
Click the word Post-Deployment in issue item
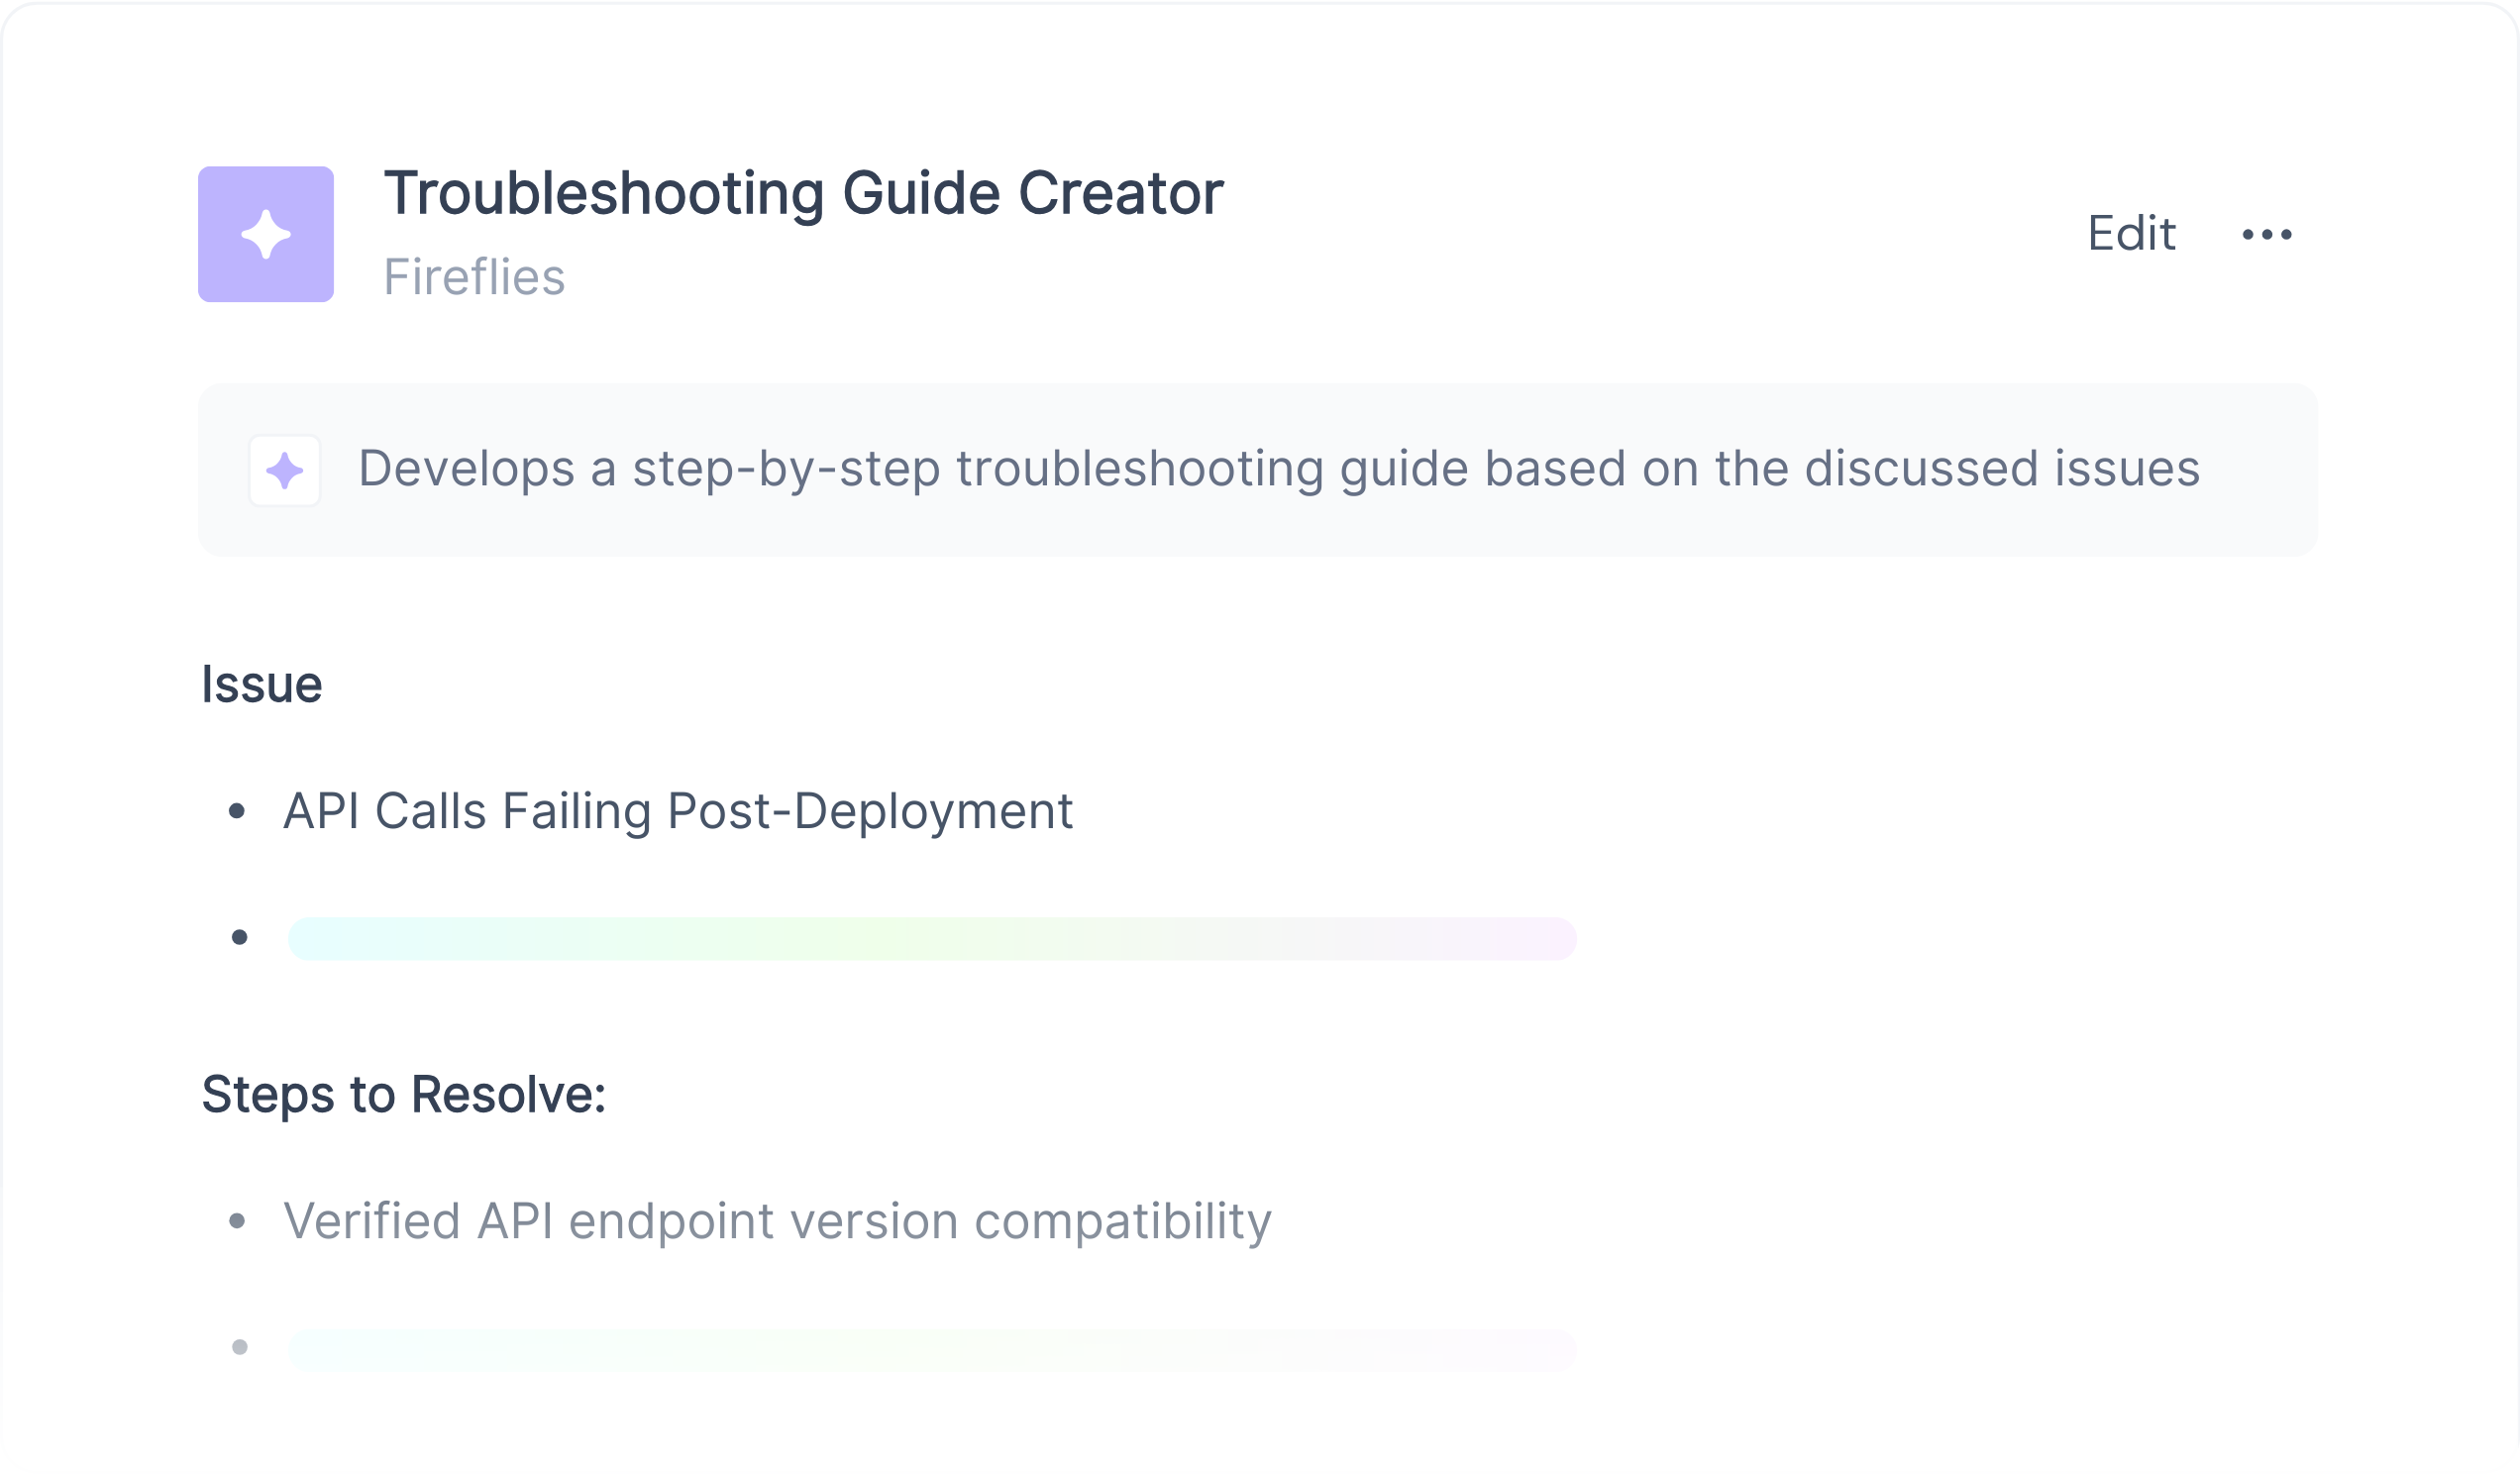pyautogui.click(x=869, y=811)
